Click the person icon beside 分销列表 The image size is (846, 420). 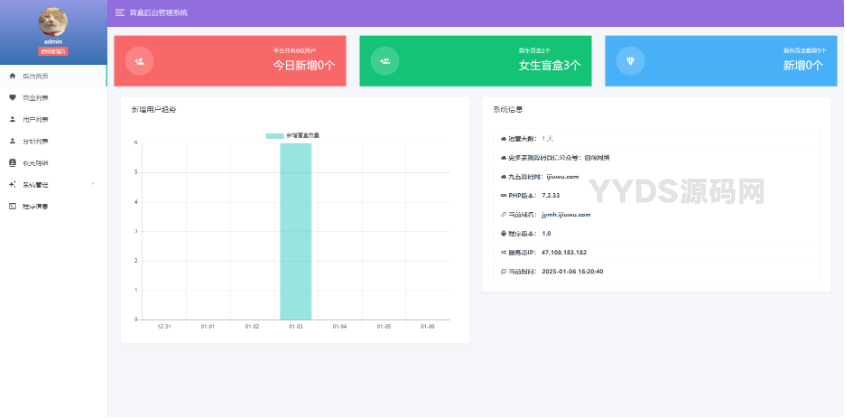(13, 141)
